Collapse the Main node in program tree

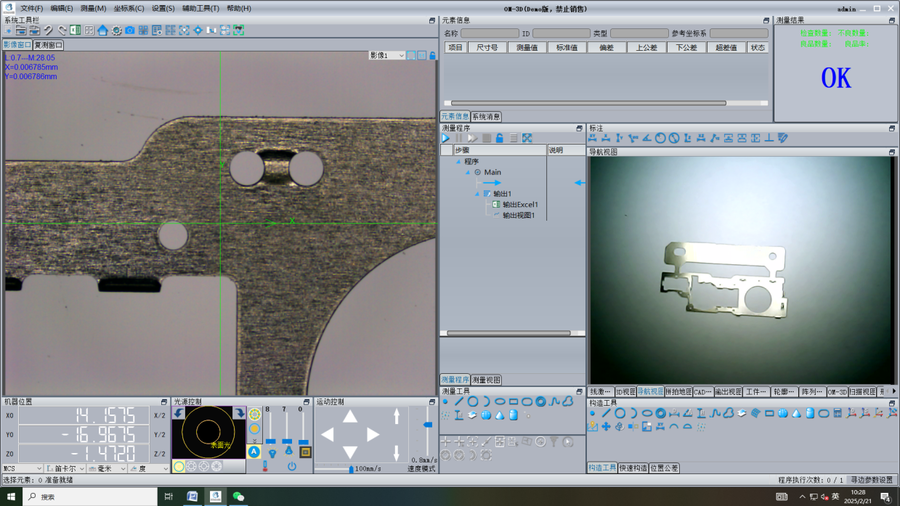tap(467, 172)
